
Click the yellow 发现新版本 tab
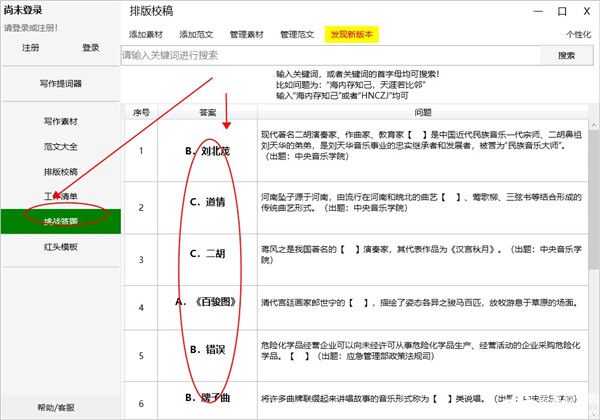(x=350, y=34)
